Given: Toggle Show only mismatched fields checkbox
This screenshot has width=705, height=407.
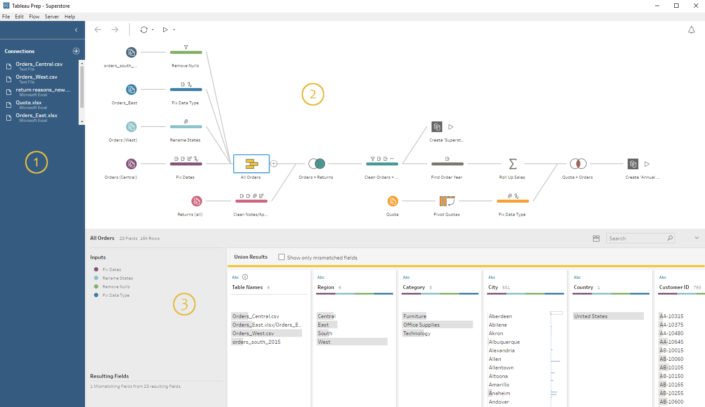Looking at the screenshot, I should 281,257.
